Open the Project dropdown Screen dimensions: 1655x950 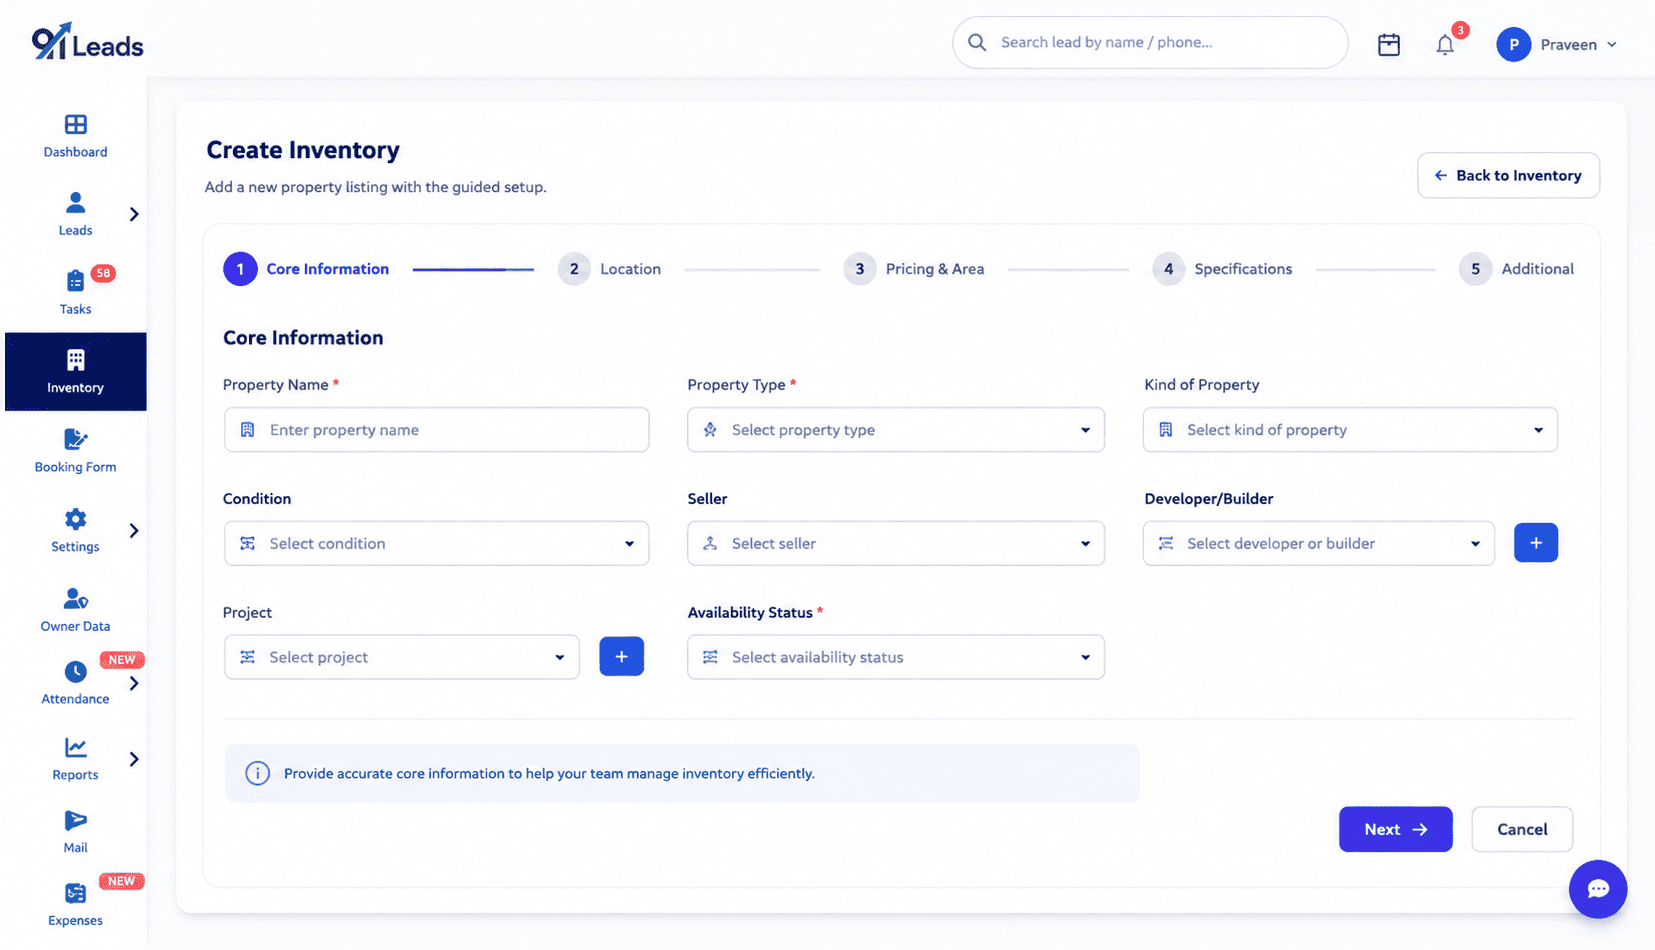coord(401,657)
